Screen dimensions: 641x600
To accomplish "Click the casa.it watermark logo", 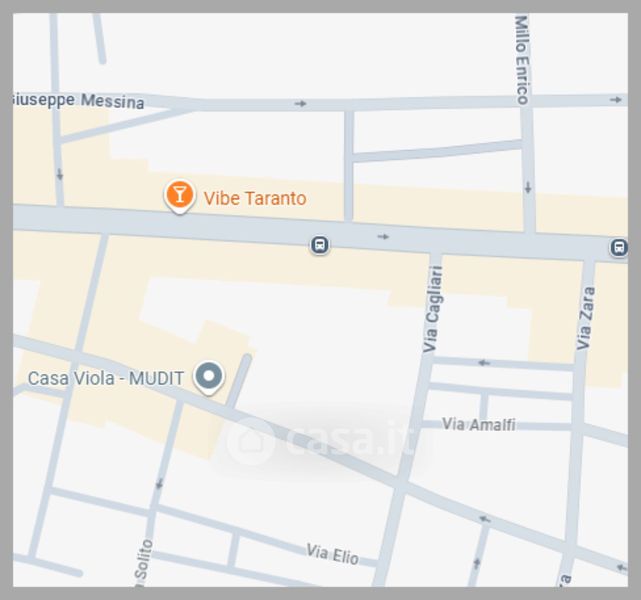I will pos(321,441).
